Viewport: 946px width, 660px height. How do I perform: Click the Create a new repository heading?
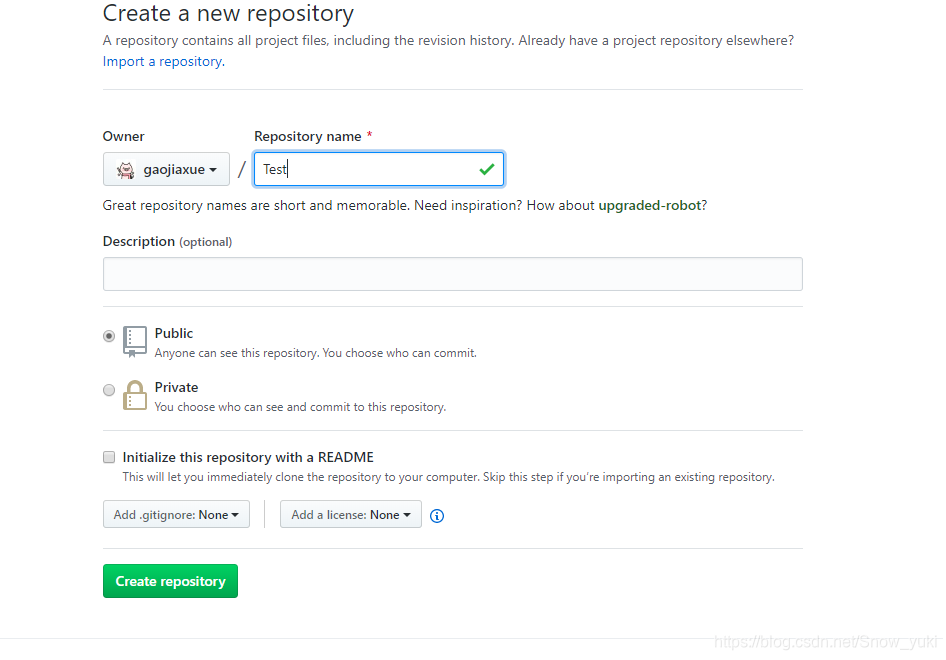point(228,13)
